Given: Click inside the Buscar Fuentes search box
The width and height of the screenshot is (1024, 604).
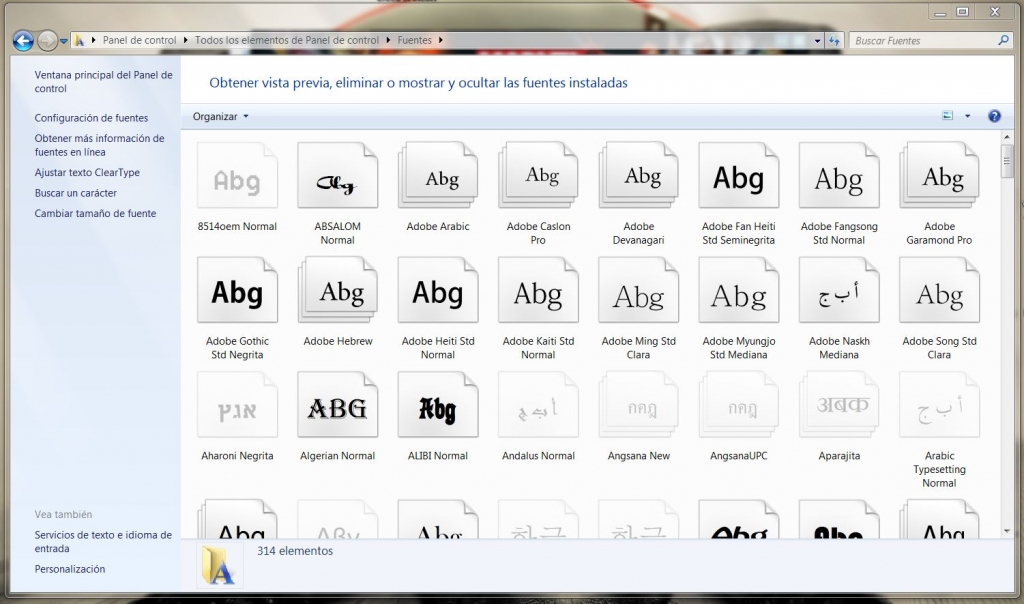Looking at the screenshot, I should [920, 40].
